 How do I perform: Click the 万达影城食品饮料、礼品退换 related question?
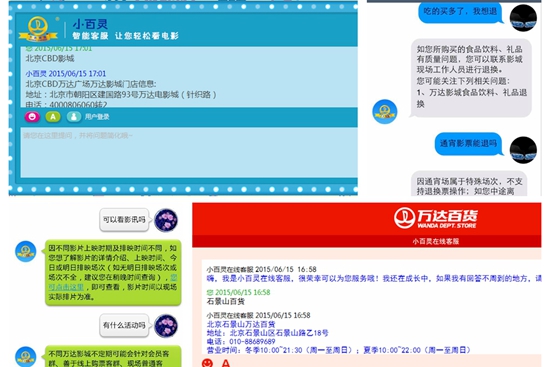point(472,98)
